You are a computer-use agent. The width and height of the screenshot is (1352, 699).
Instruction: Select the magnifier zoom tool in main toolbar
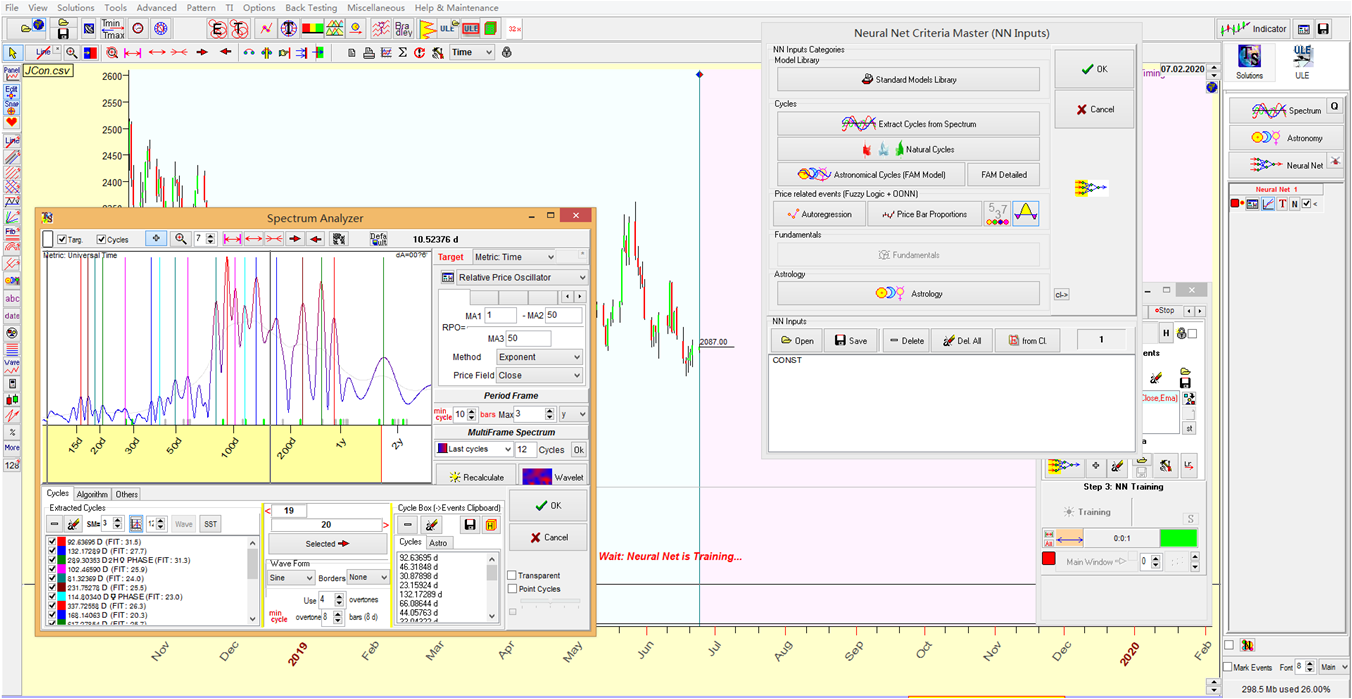click(x=73, y=52)
